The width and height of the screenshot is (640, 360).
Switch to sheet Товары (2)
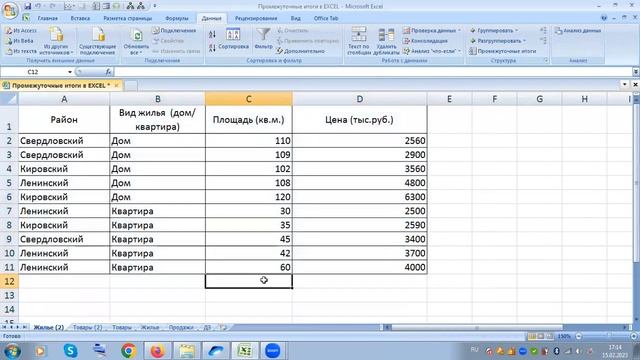point(87,327)
